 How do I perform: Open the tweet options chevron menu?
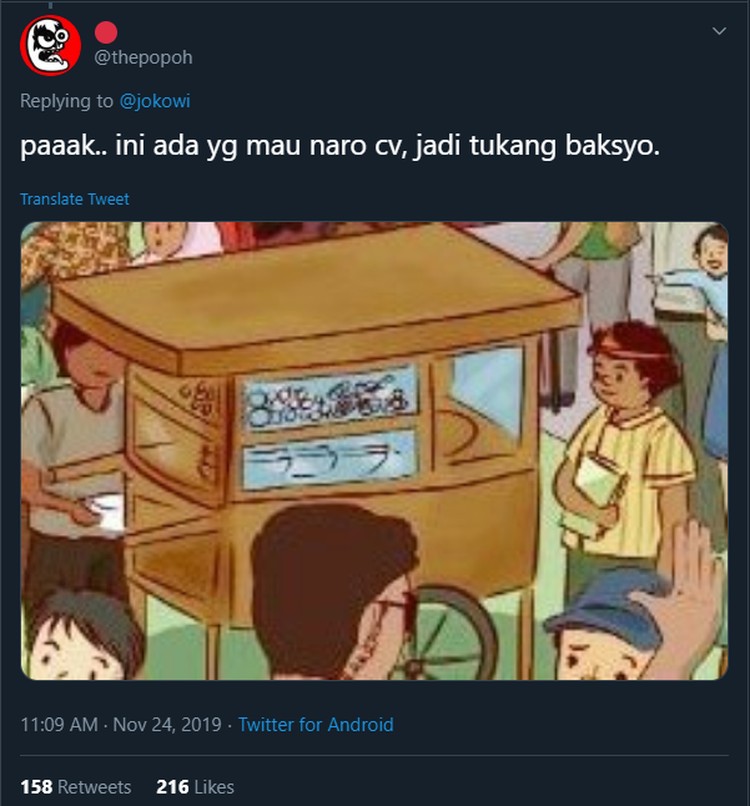(x=719, y=31)
